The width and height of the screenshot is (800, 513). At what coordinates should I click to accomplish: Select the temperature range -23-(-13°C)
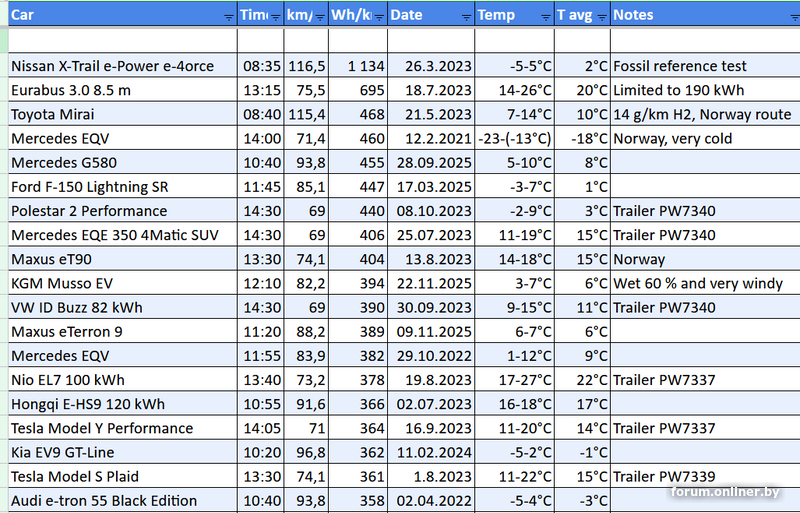click(514, 138)
